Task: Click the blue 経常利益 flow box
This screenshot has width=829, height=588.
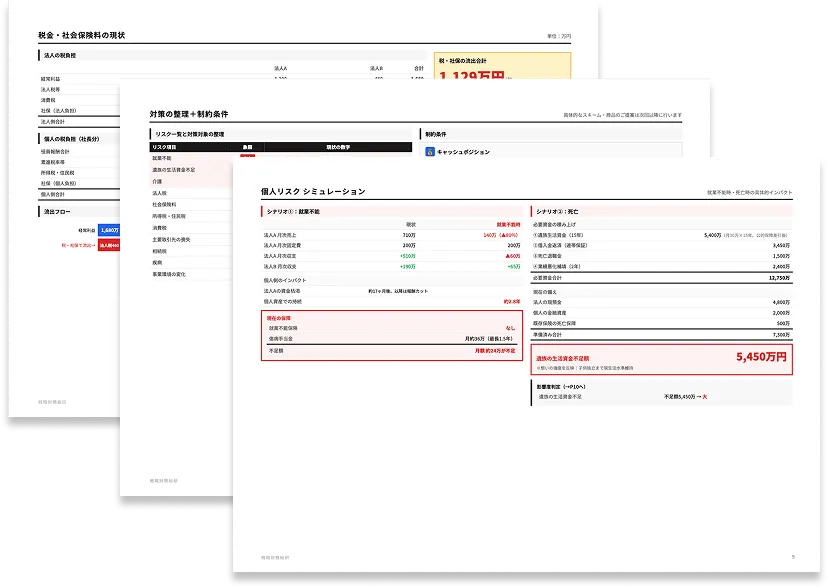Action: [x=108, y=229]
